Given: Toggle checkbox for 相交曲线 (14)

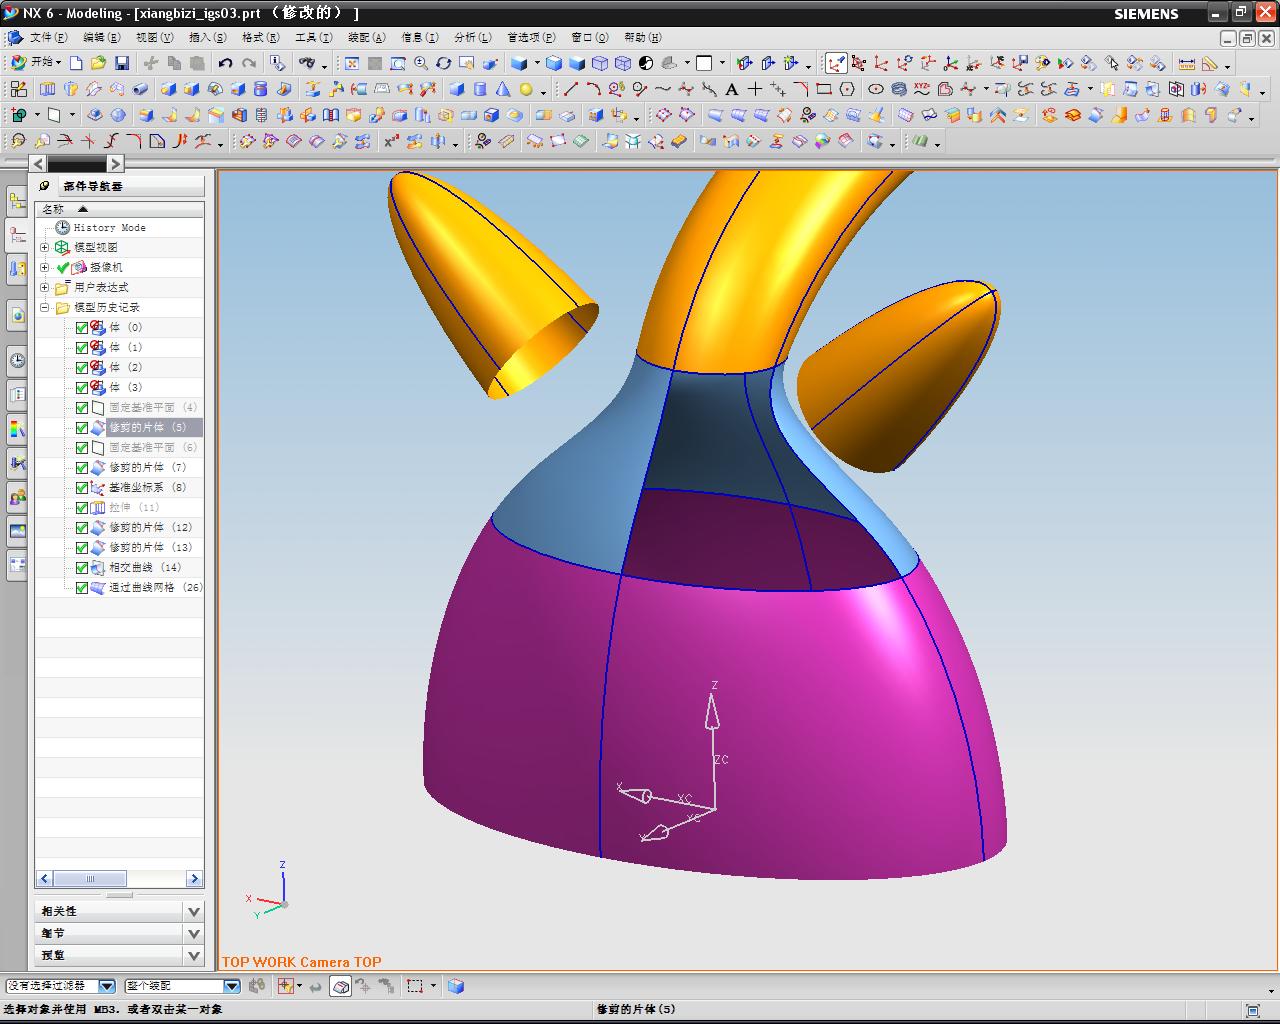Looking at the screenshot, I should [82, 567].
